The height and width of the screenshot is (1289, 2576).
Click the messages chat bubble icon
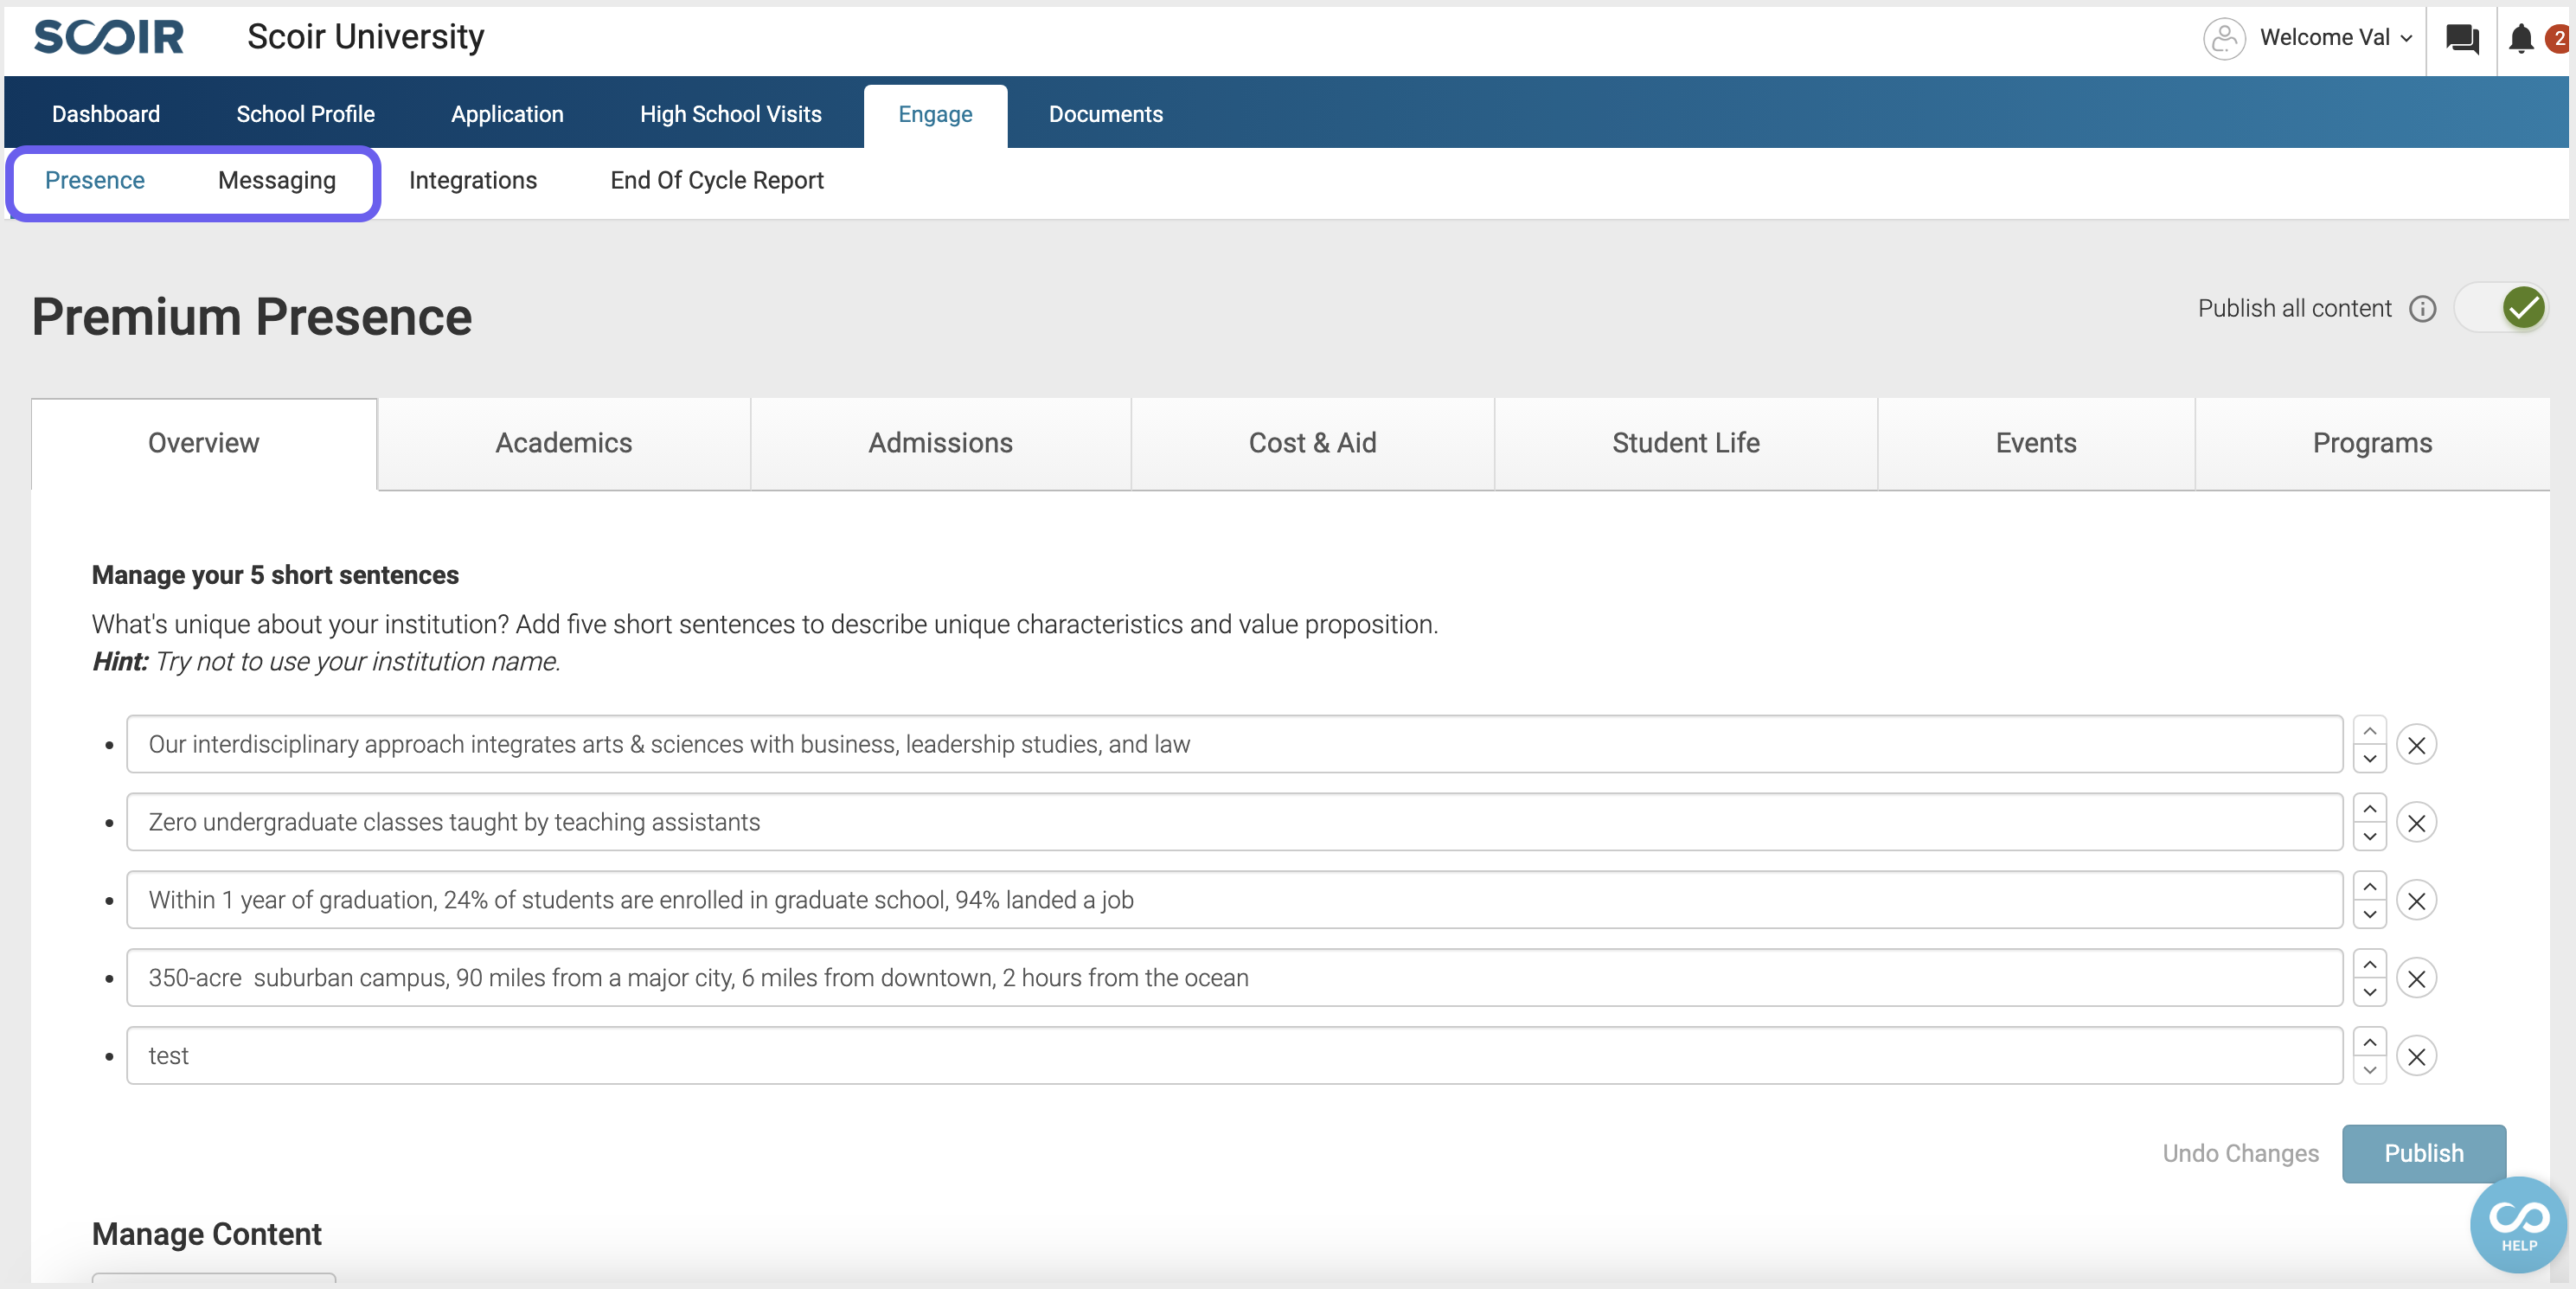[x=2461, y=36]
